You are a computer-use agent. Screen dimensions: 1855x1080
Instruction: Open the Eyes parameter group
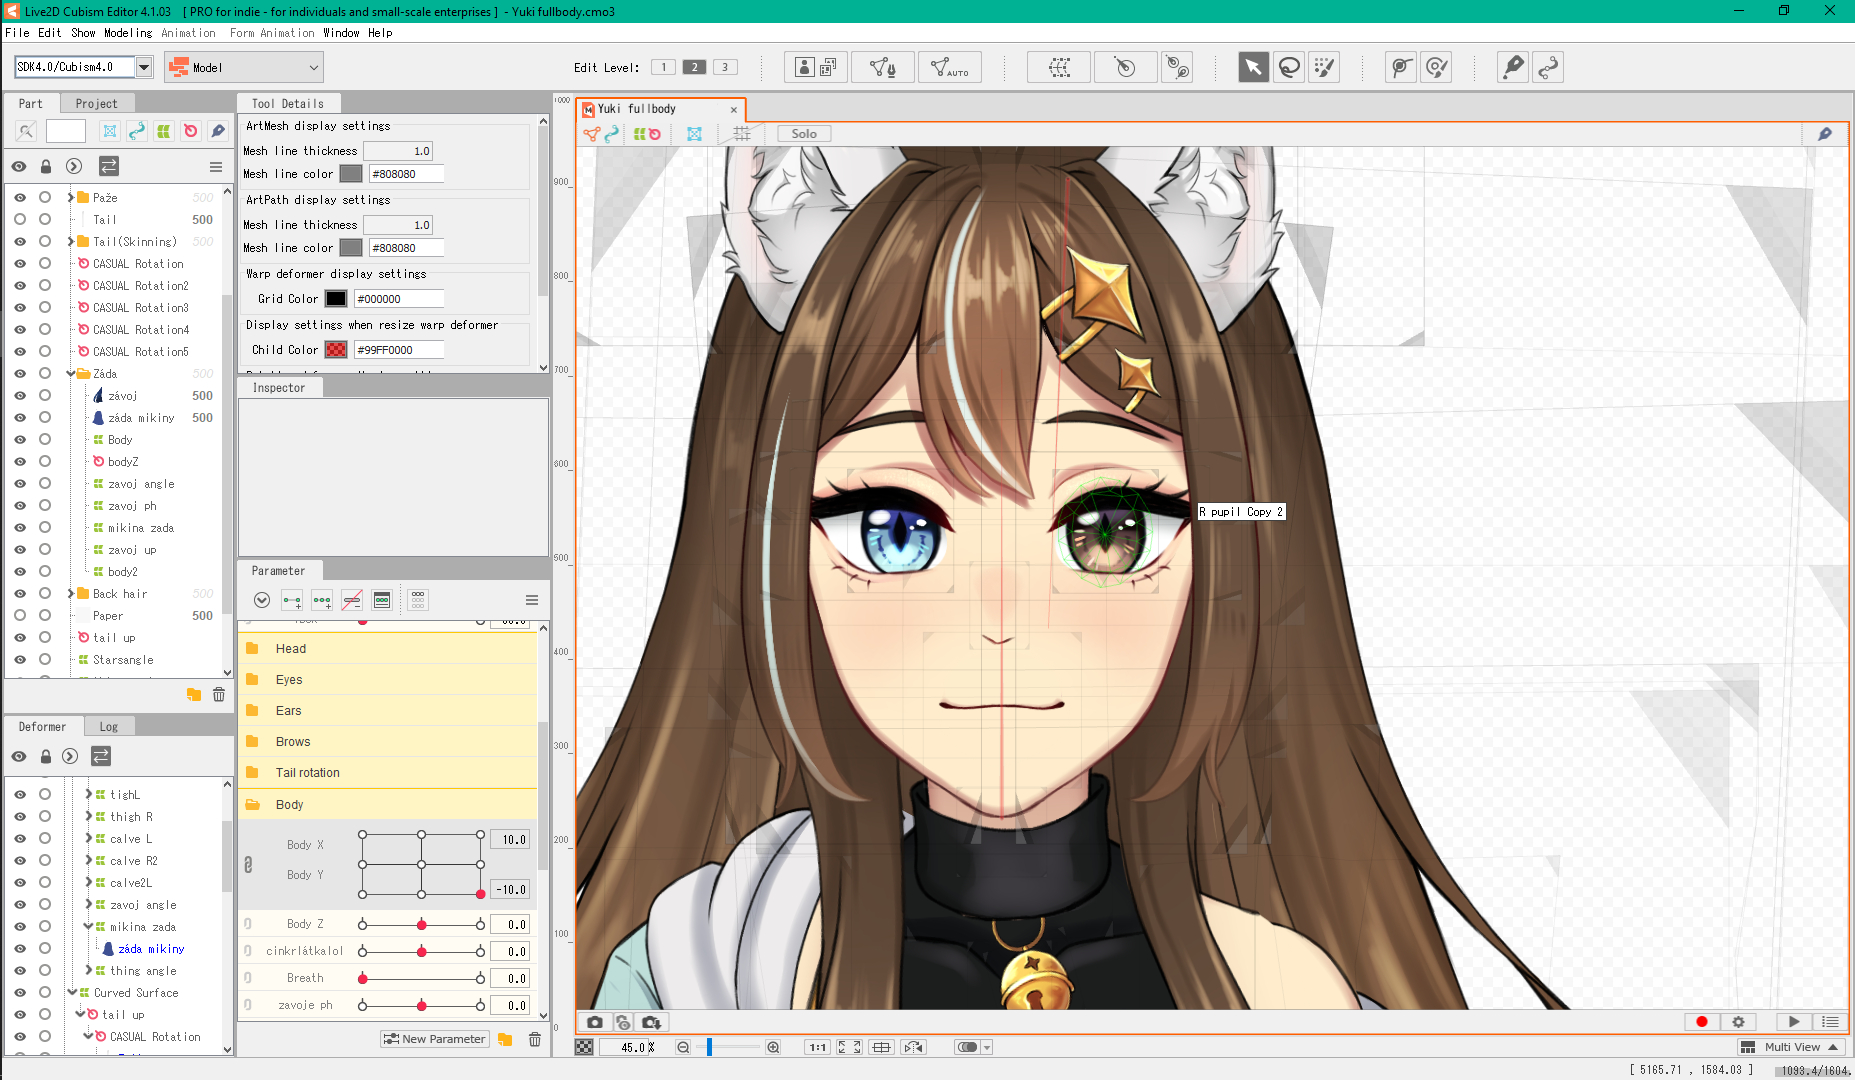(387, 680)
